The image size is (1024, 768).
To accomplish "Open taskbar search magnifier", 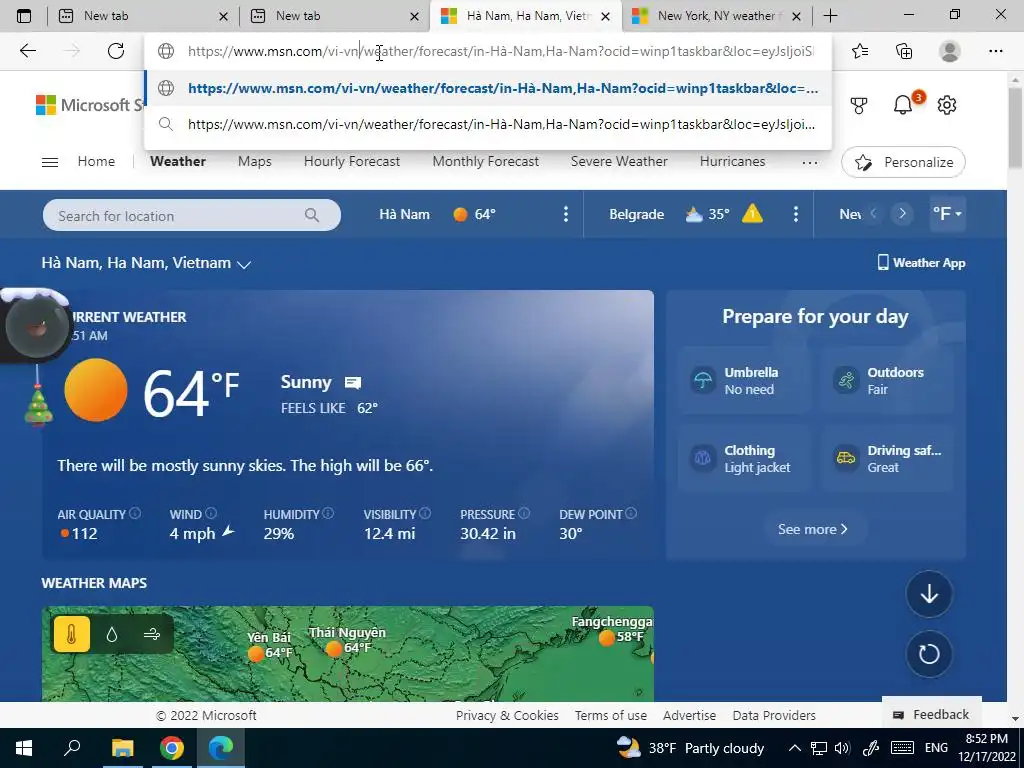I will click(x=72, y=747).
